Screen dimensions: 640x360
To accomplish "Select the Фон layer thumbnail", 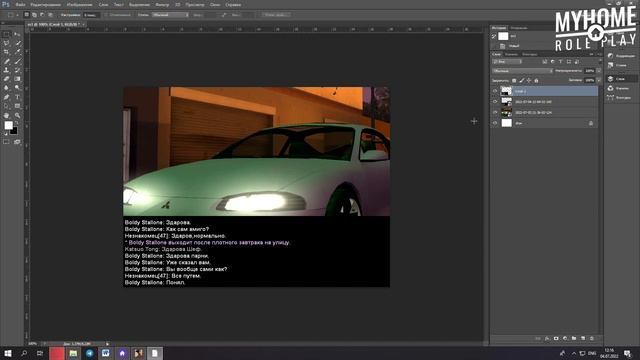I will click(x=507, y=123).
